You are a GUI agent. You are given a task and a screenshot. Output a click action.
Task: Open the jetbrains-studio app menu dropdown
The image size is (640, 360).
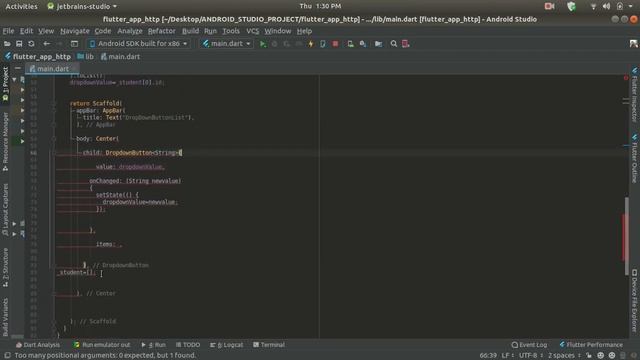82,6
